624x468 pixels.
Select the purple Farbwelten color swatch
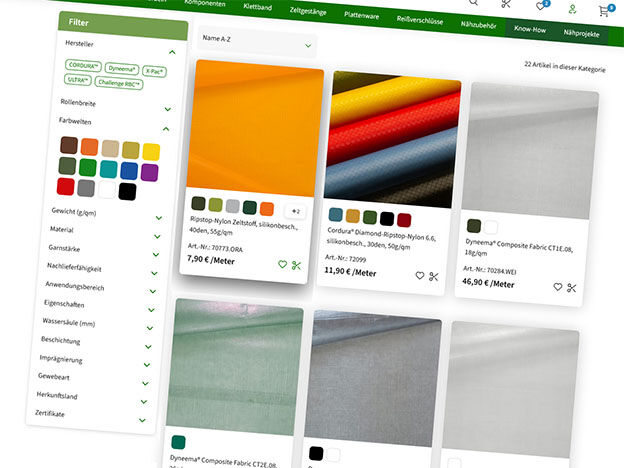point(150,171)
